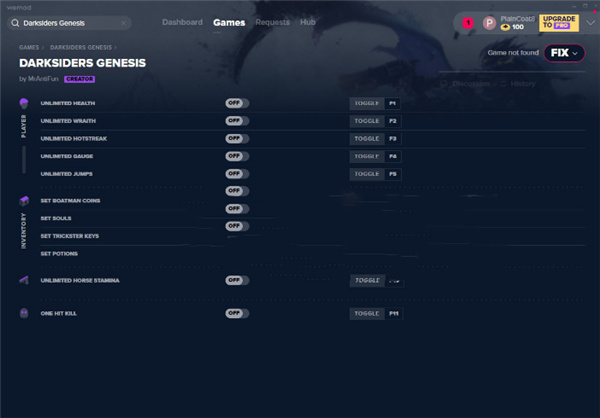Select the Inventory chest icon
The height and width of the screenshot is (418, 600).
coord(24,200)
